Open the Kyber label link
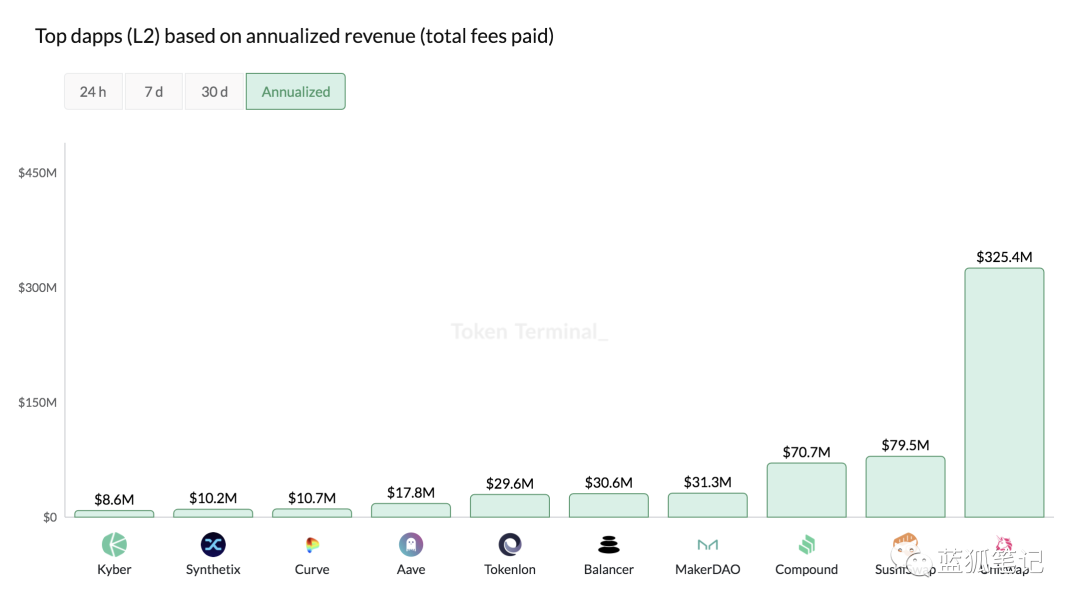This screenshot has width=1080, height=609. click(x=114, y=569)
